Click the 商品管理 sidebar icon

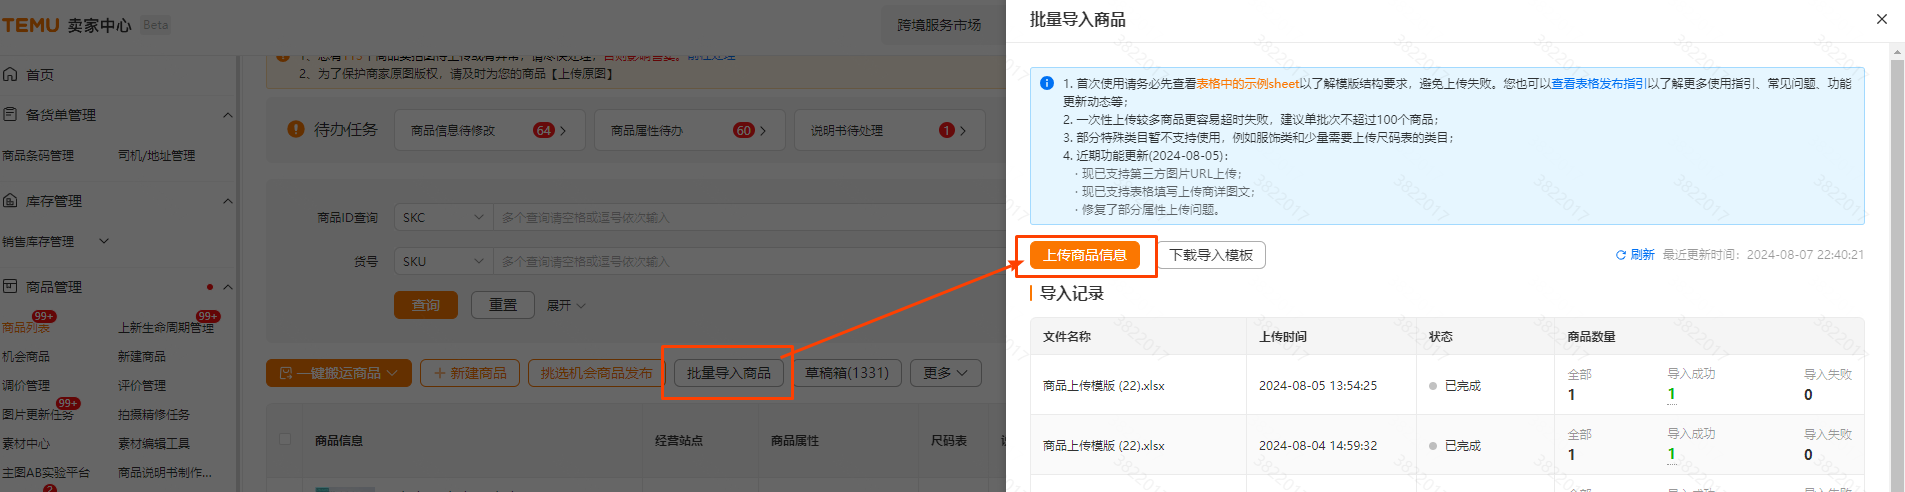click(11, 287)
